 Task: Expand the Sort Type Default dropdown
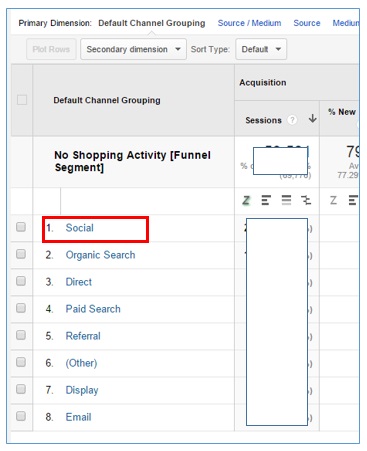click(261, 49)
